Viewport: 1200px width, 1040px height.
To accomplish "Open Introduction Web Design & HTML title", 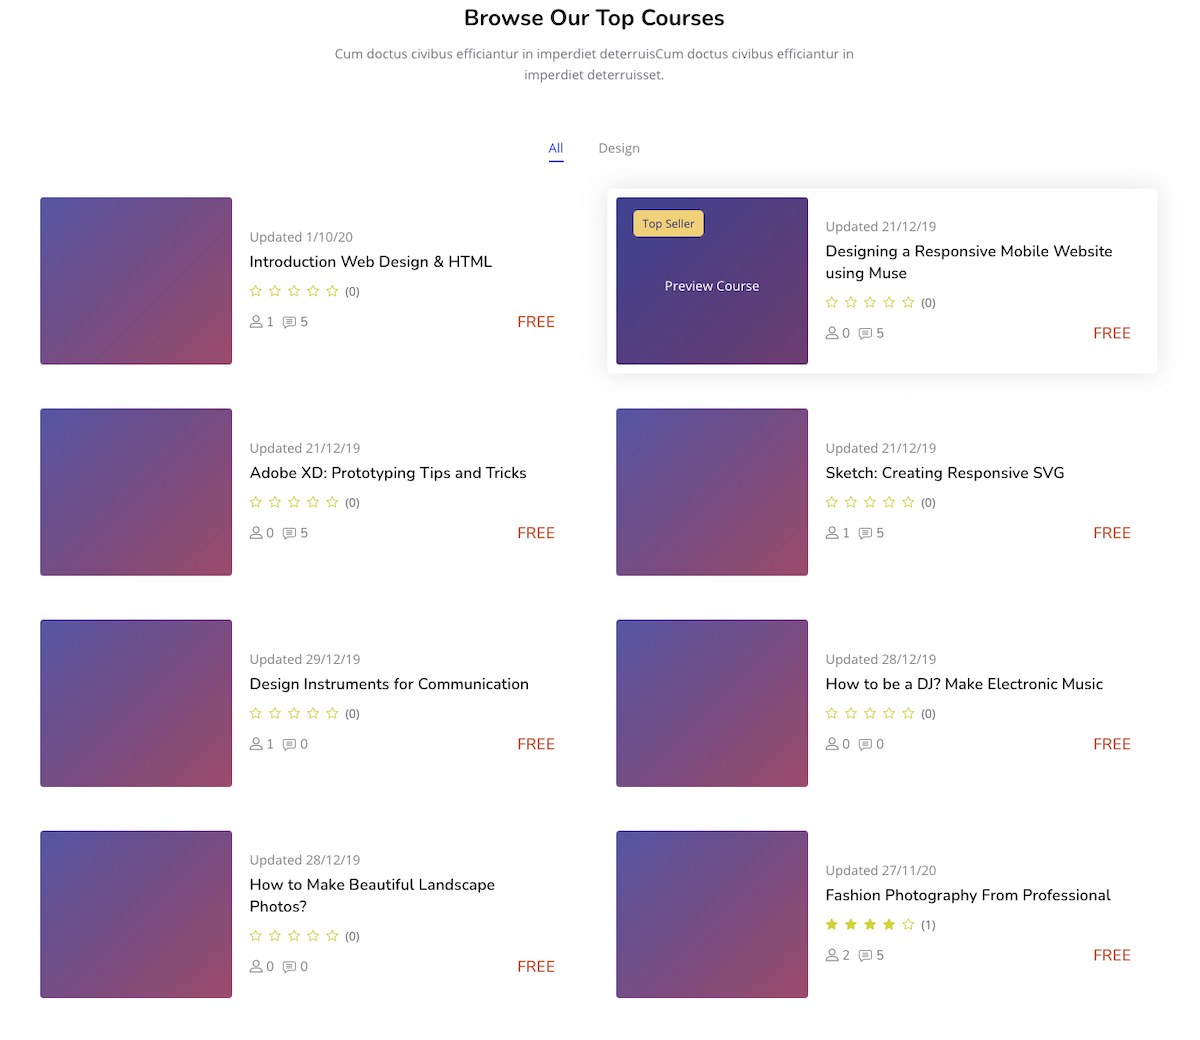I will [x=371, y=262].
